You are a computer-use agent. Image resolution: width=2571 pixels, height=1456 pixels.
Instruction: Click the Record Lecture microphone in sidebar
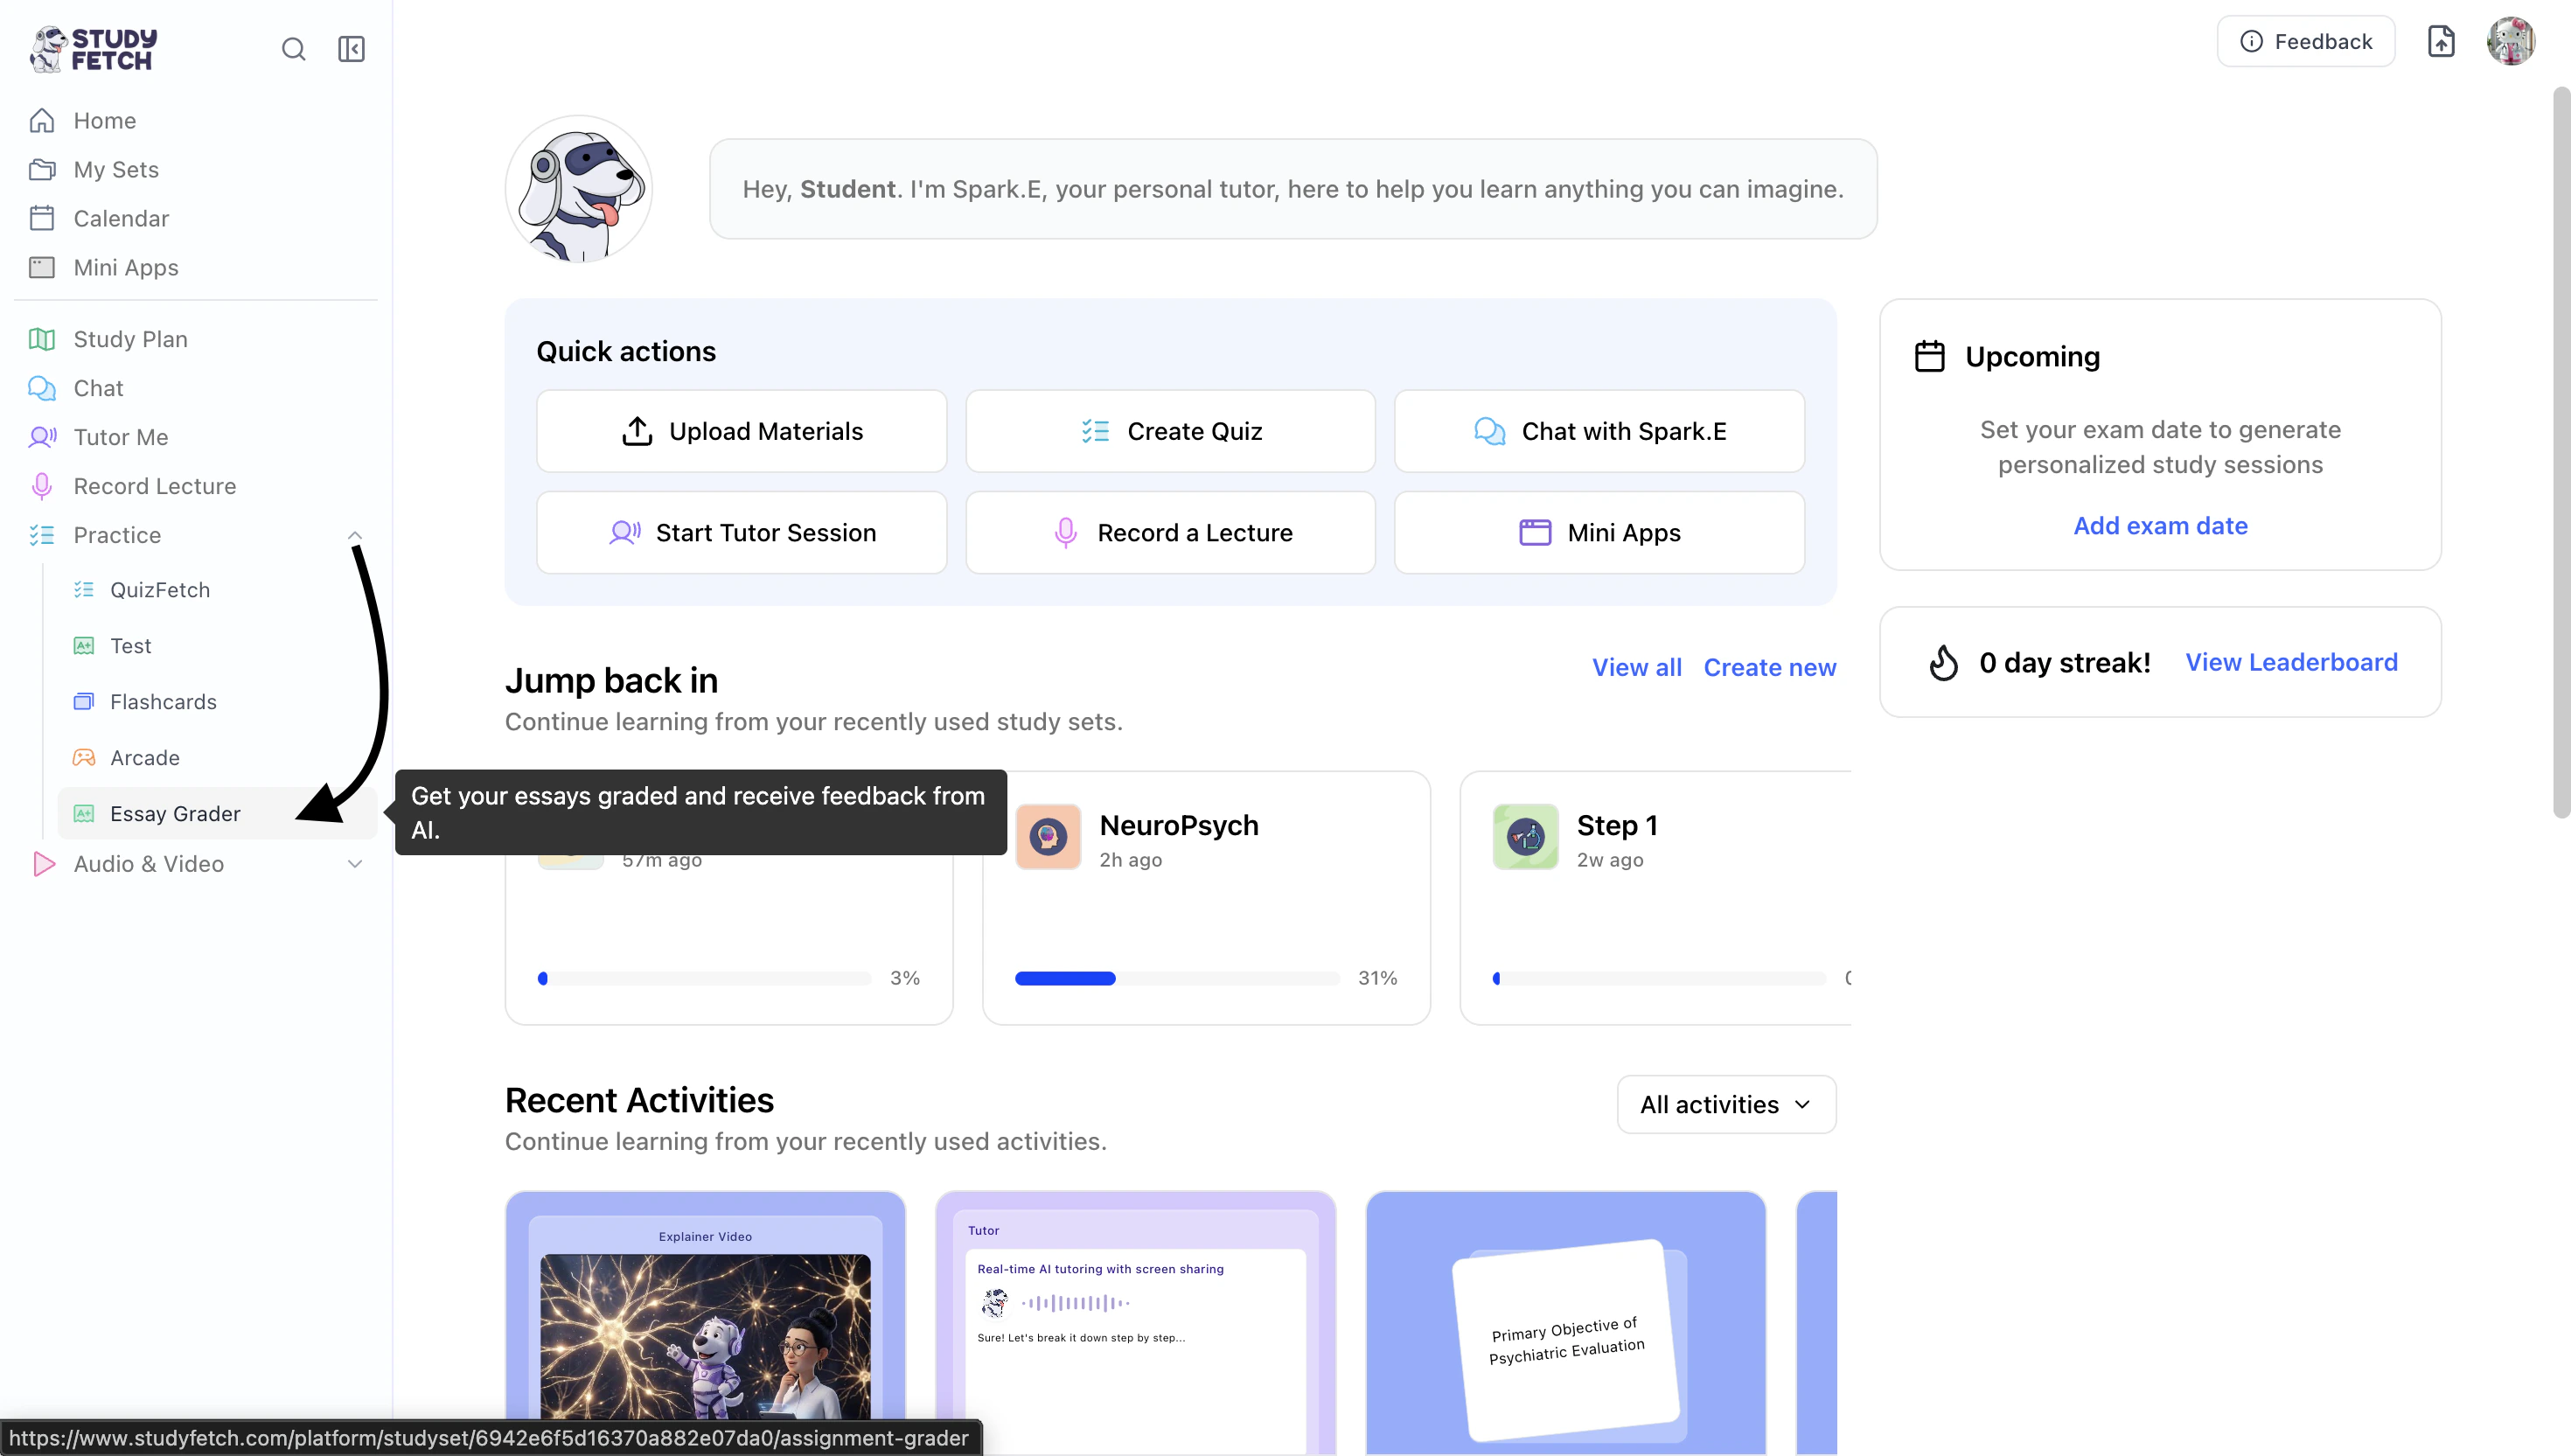[x=42, y=486]
